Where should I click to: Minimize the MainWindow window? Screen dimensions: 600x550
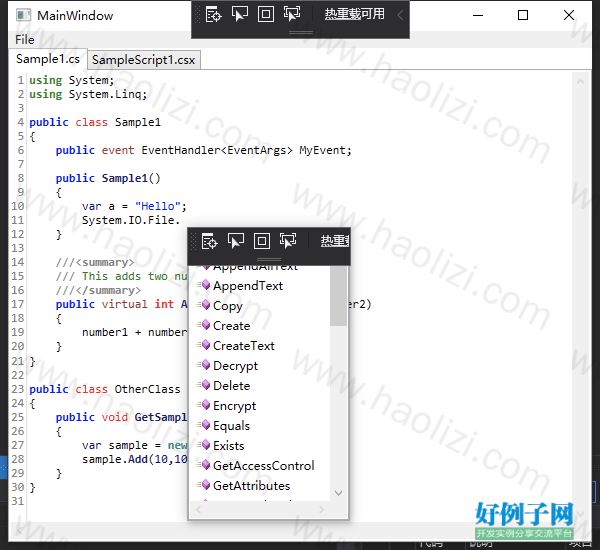[478, 15]
